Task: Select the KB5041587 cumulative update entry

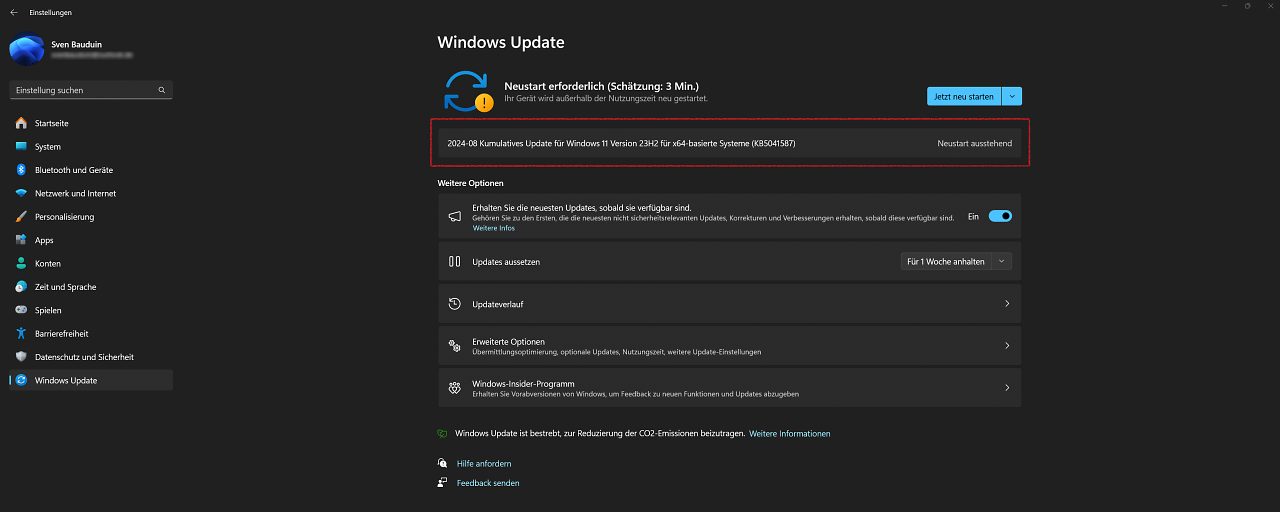Action: (x=729, y=143)
